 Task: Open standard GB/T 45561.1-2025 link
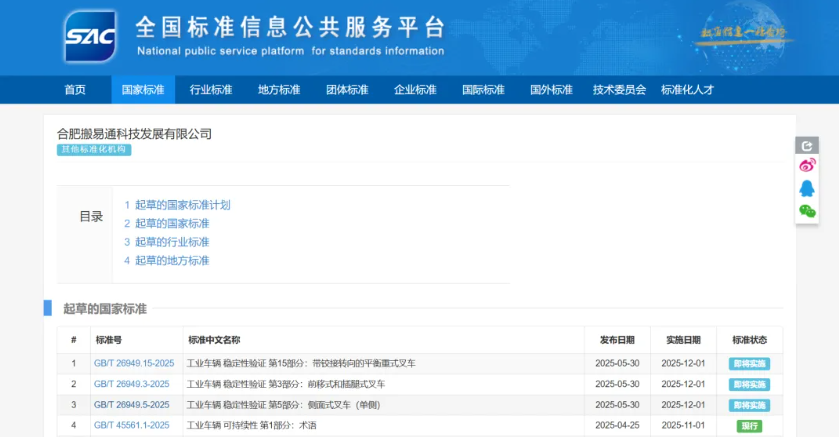(132, 425)
